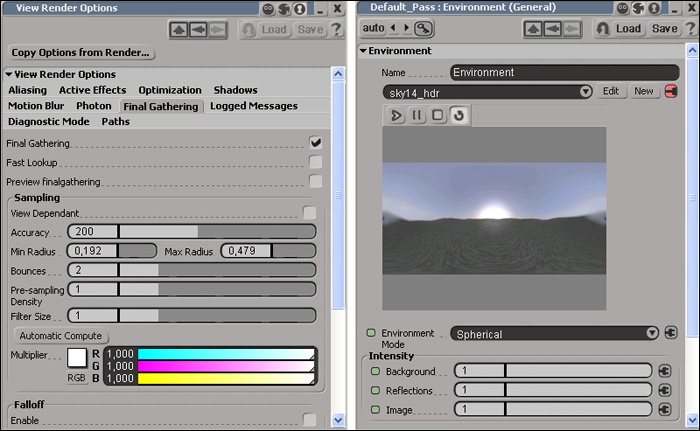Click revert icon beside Load in Environment window
The height and width of the screenshot is (431, 700).
pos(603,29)
